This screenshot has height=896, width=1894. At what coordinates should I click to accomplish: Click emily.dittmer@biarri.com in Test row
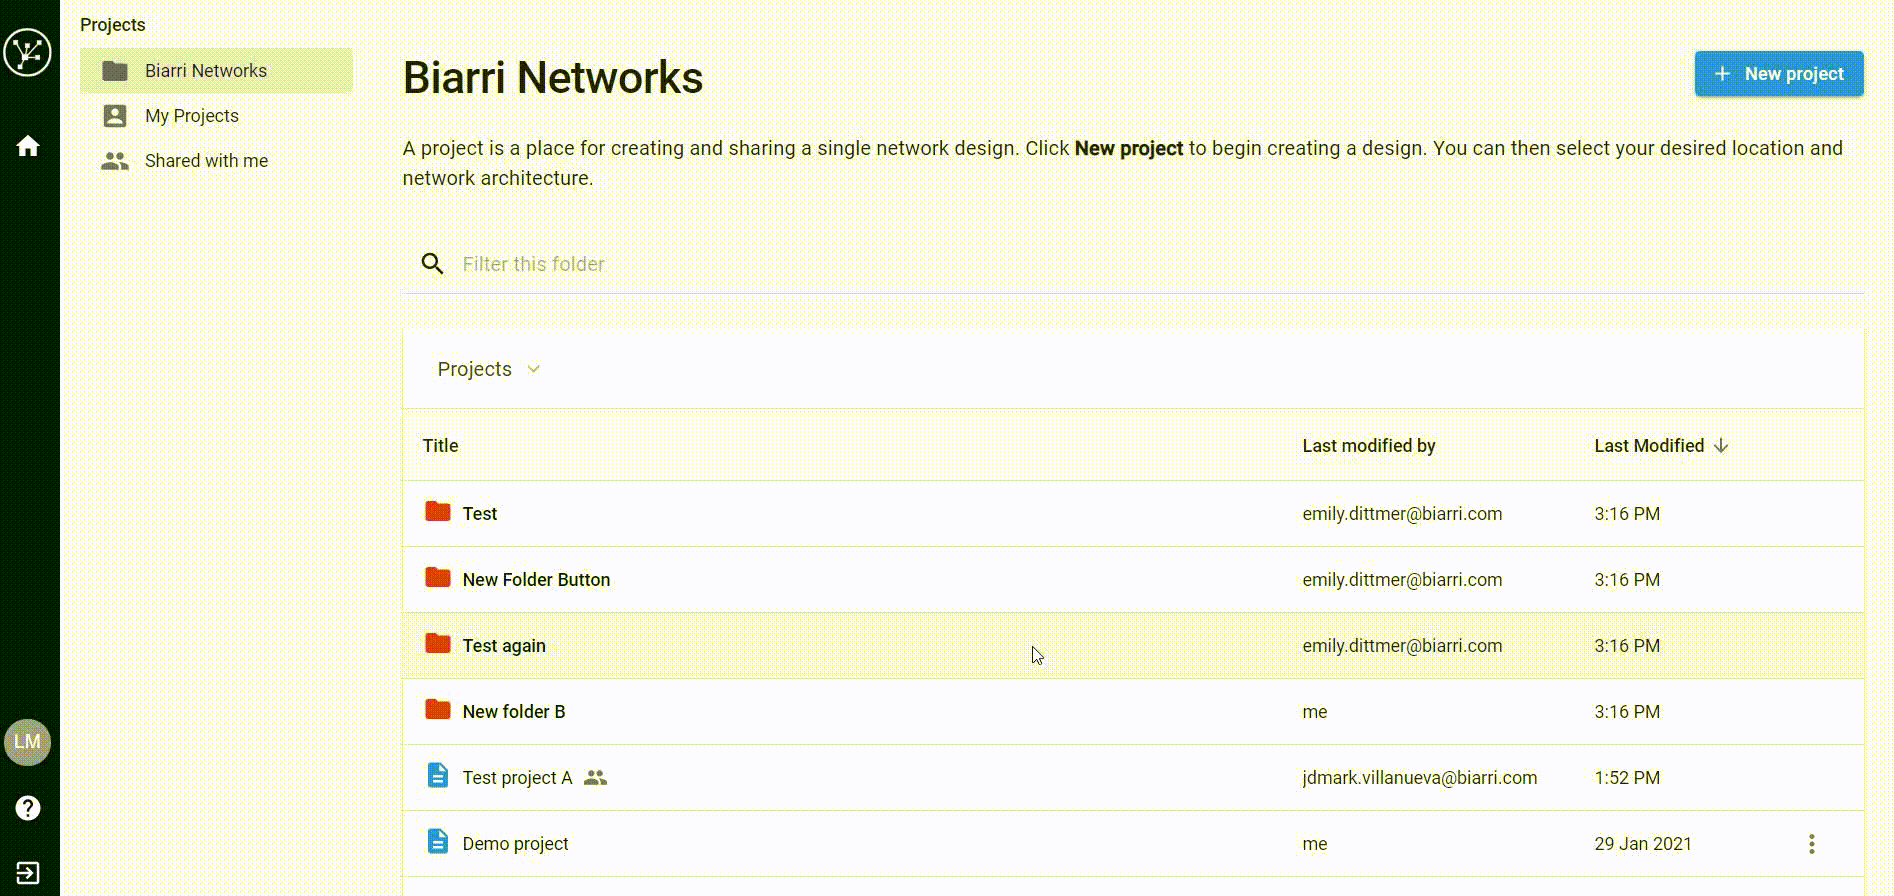[1402, 514]
